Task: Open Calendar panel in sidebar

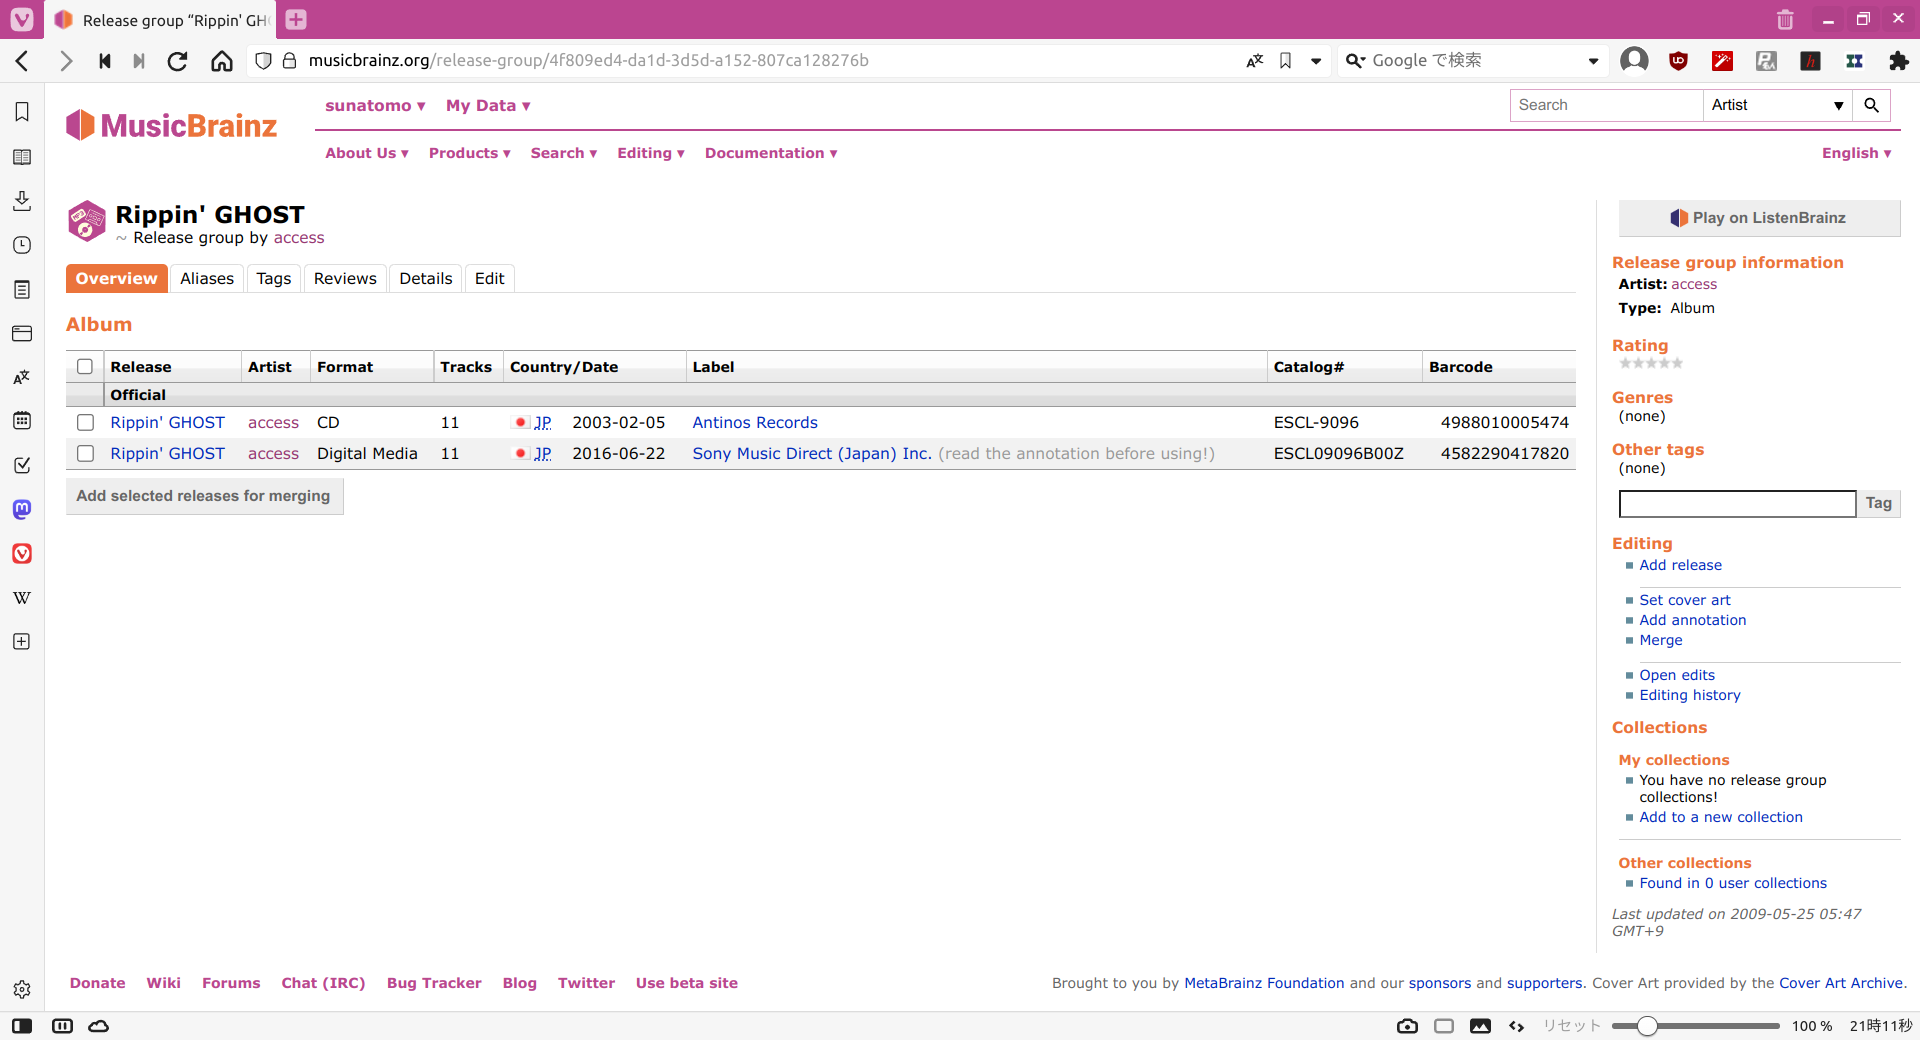Action: click(22, 421)
